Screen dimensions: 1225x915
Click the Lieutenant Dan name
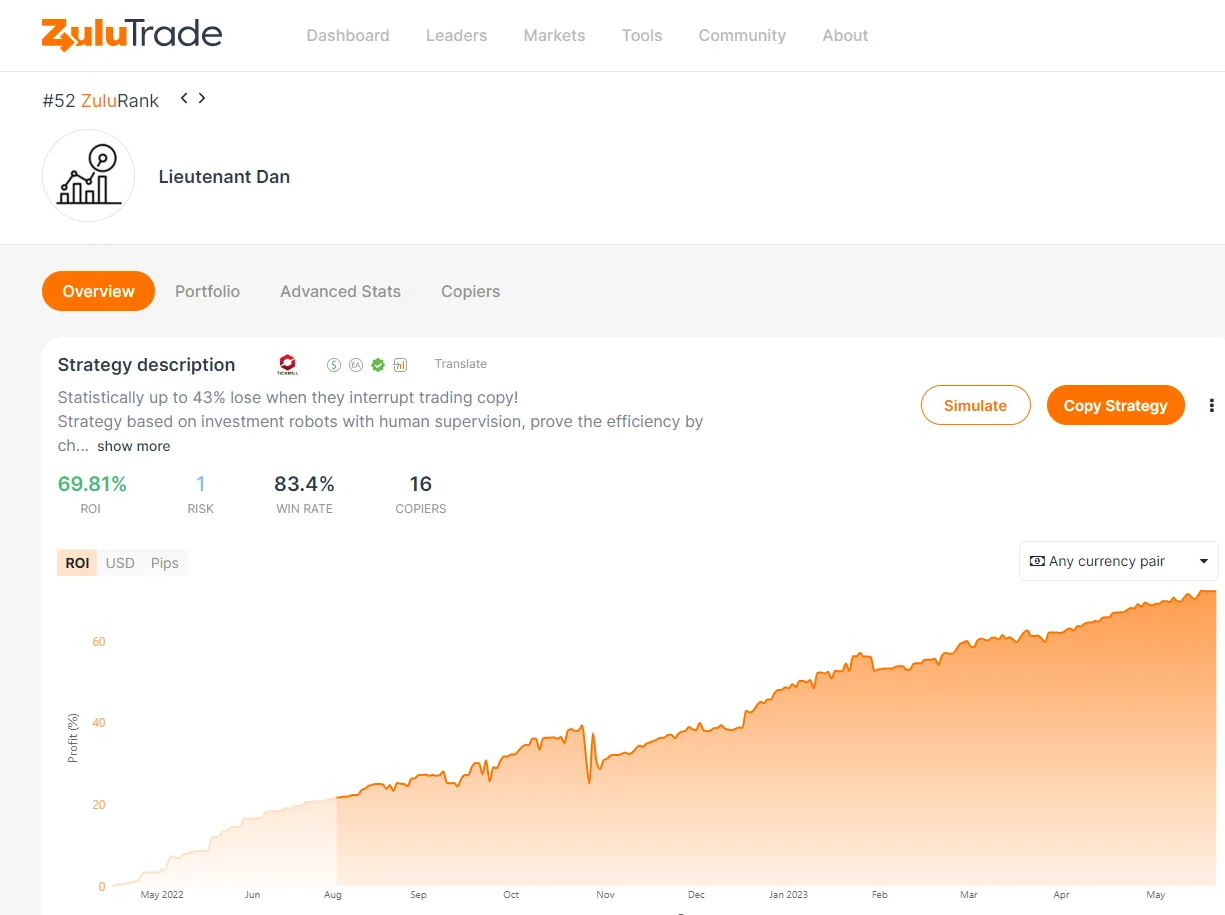pos(224,177)
